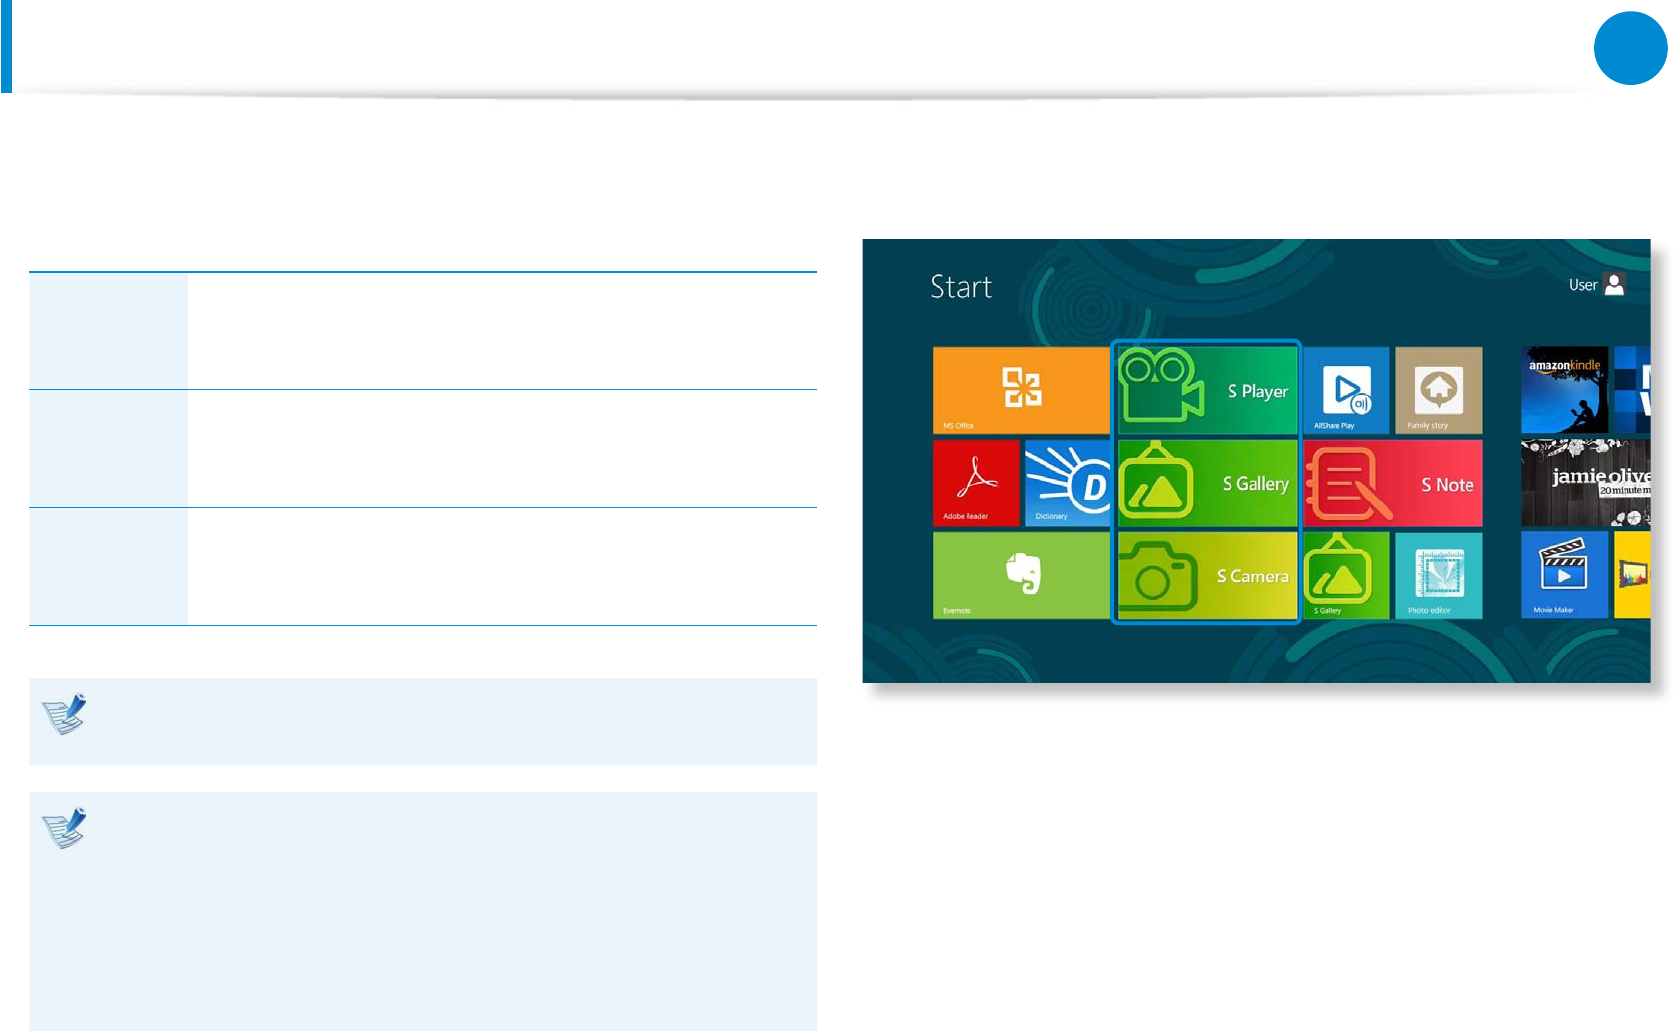Click the User name label
Screen dimensions: 1674x1032
click(x=1583, y=285)
